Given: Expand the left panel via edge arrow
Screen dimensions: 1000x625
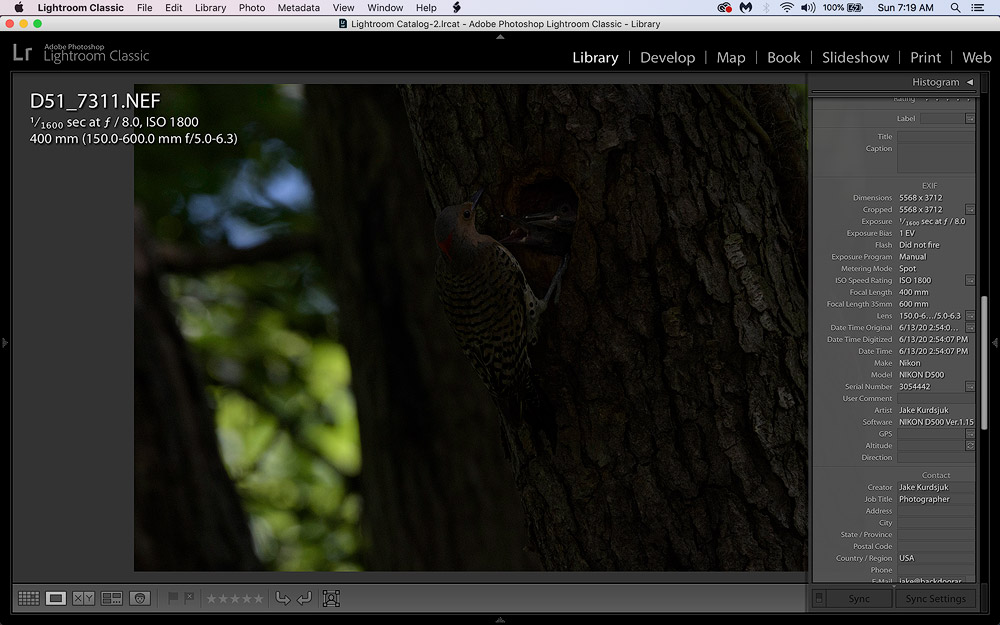Looking at the screenshot, I should tap(5, 343).
